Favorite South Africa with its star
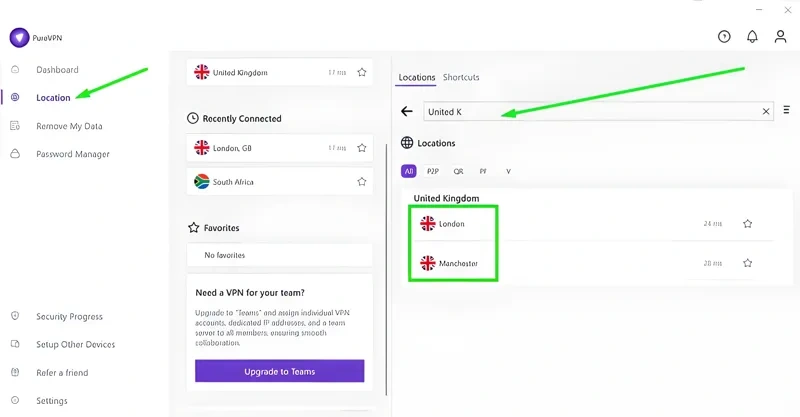The width and height of the screenshot is (800, 417). [x=362, y=182]
